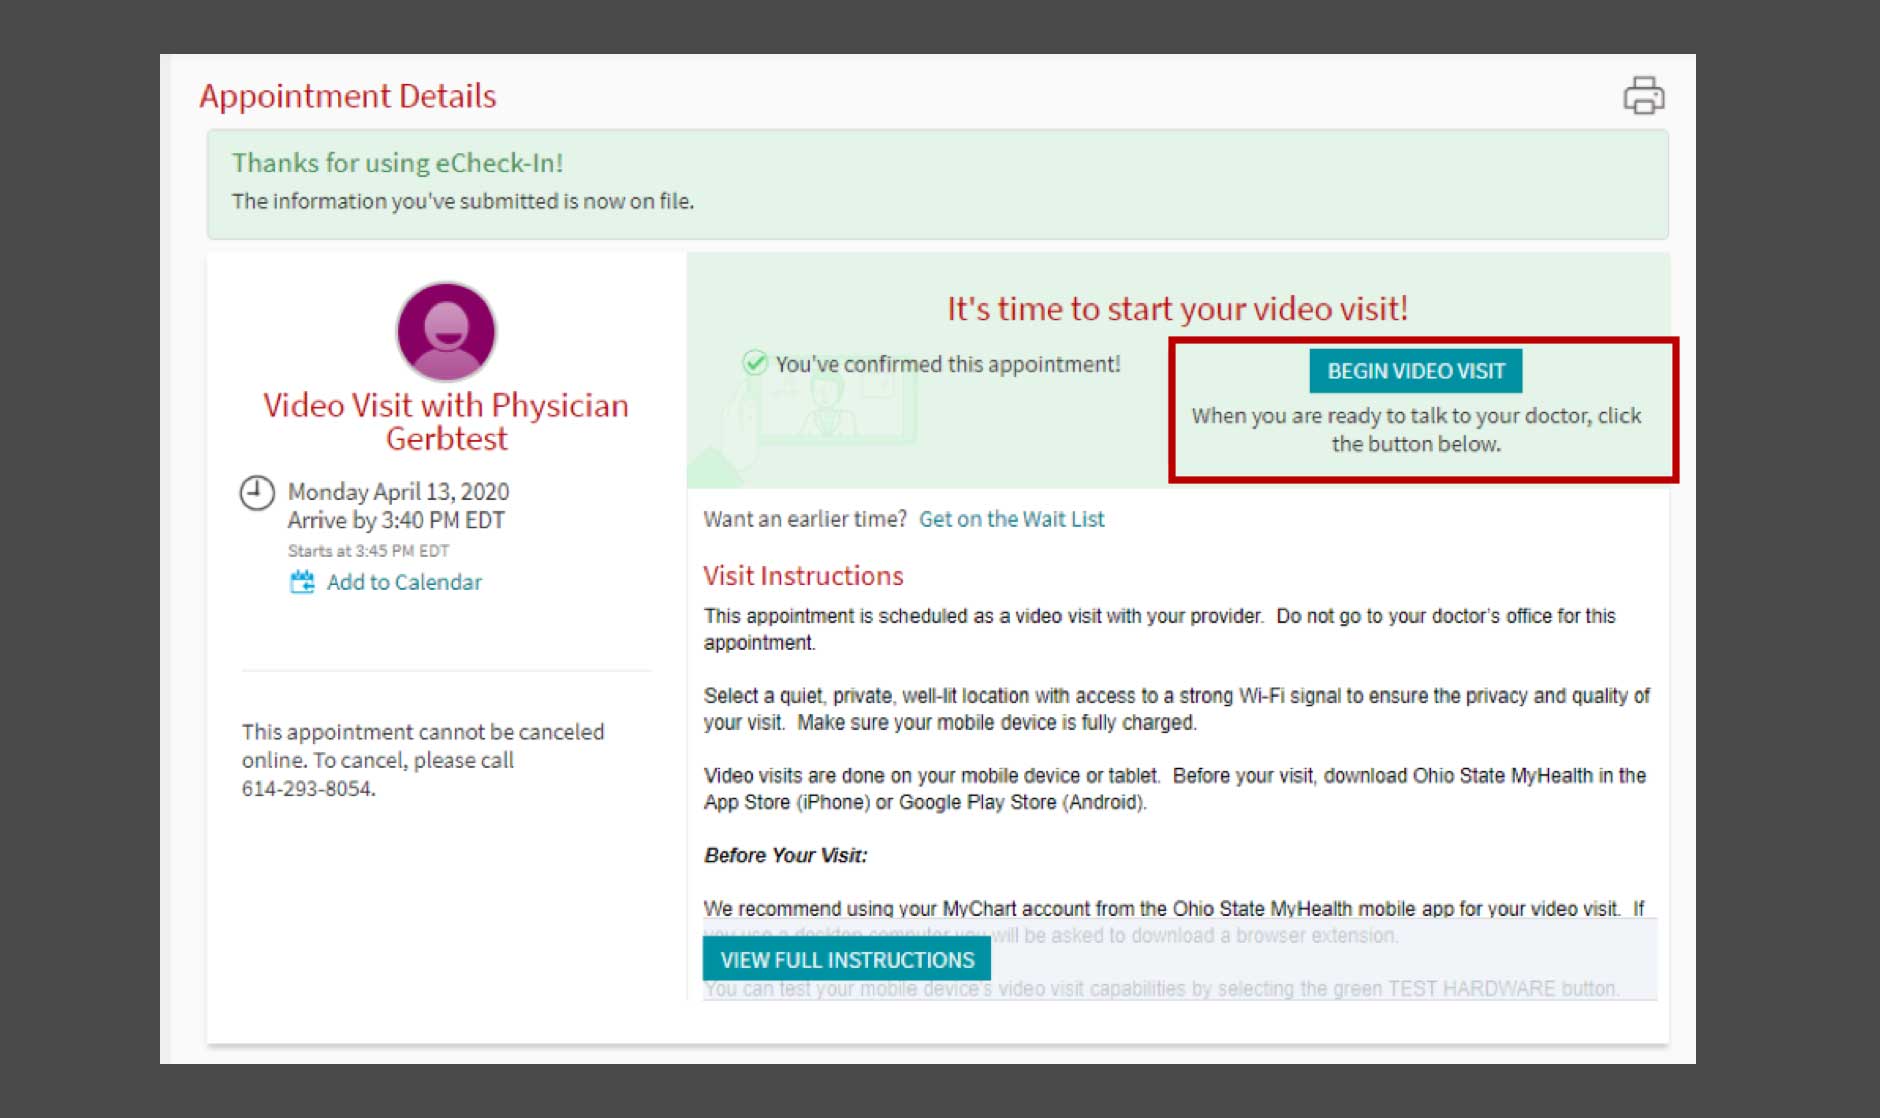Follow the Get on the Wait List link
Viewport: 1880px width, 1118px height.
pyautogui.click(x=1011, y=519)
